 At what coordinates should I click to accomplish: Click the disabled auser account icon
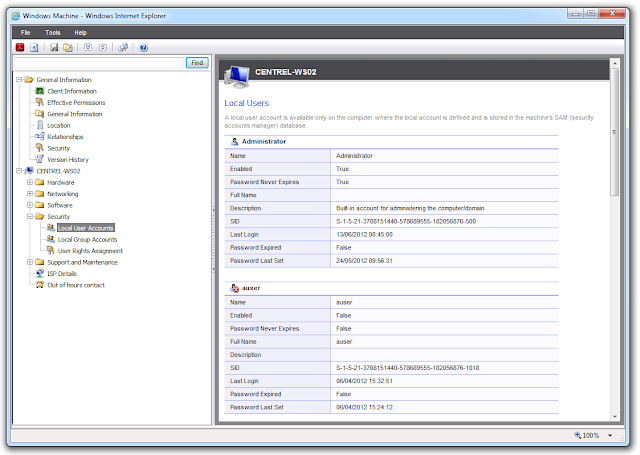click(235, 288)
